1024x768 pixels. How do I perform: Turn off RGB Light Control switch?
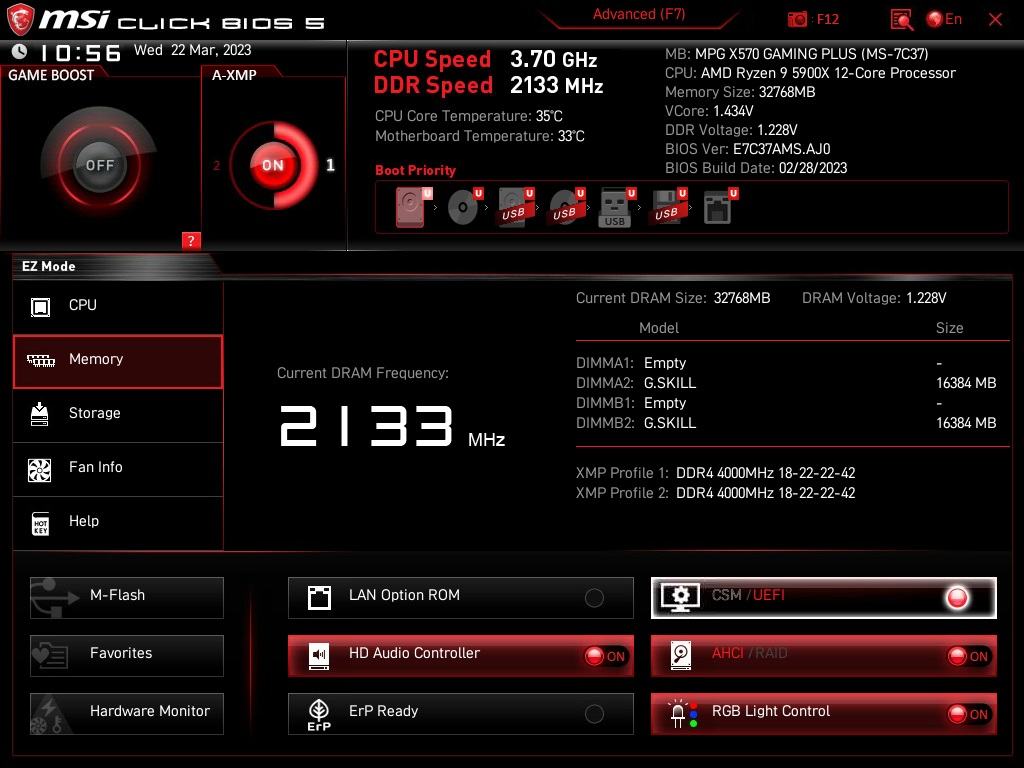tap(968, 714)
